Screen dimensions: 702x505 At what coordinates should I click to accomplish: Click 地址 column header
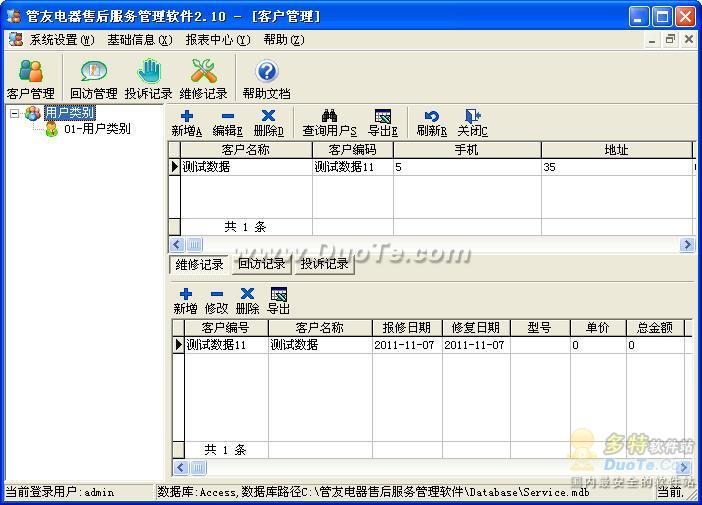616,150
